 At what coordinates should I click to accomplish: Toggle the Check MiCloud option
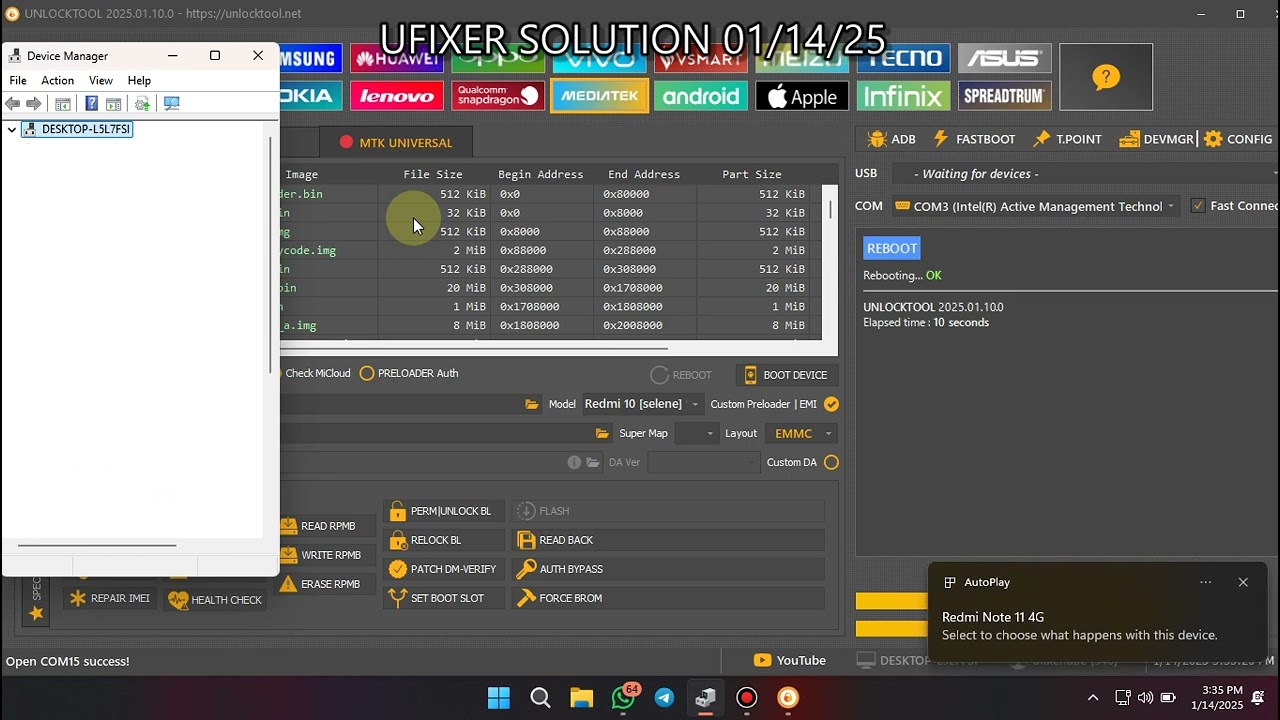(x=317, y=373)
